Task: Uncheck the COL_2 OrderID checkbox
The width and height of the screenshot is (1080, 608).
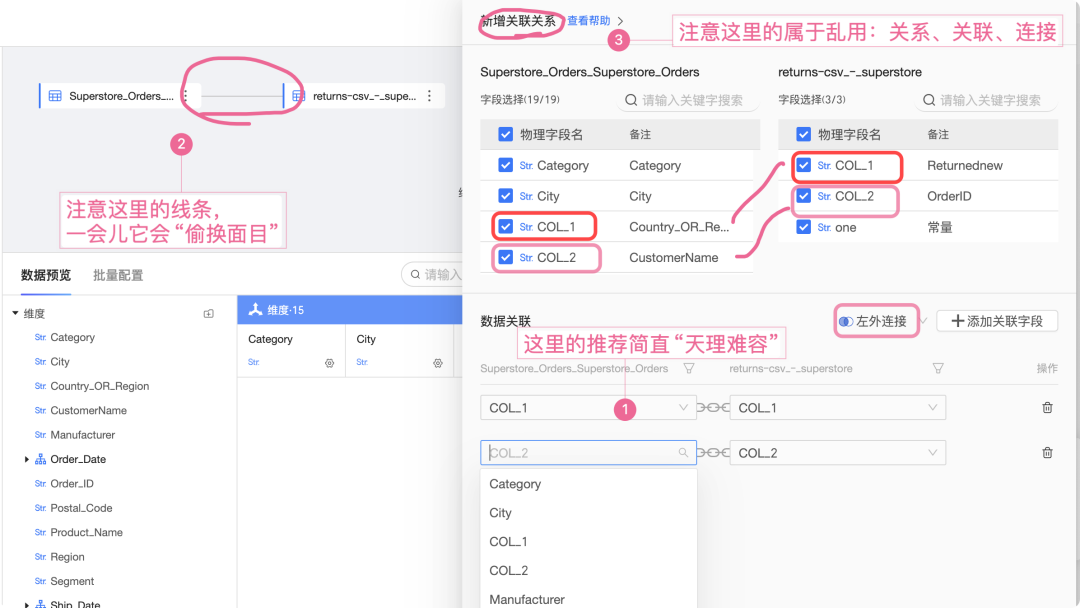Action: [x=804, y=196]
